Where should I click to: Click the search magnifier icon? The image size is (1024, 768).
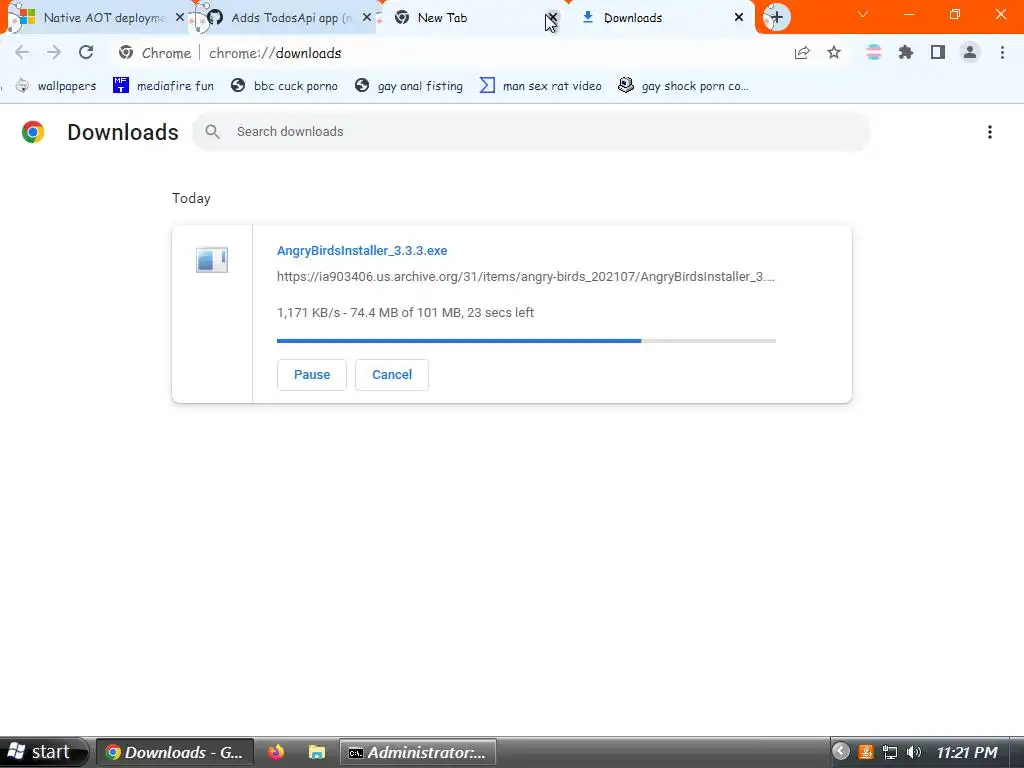(212, 132)
